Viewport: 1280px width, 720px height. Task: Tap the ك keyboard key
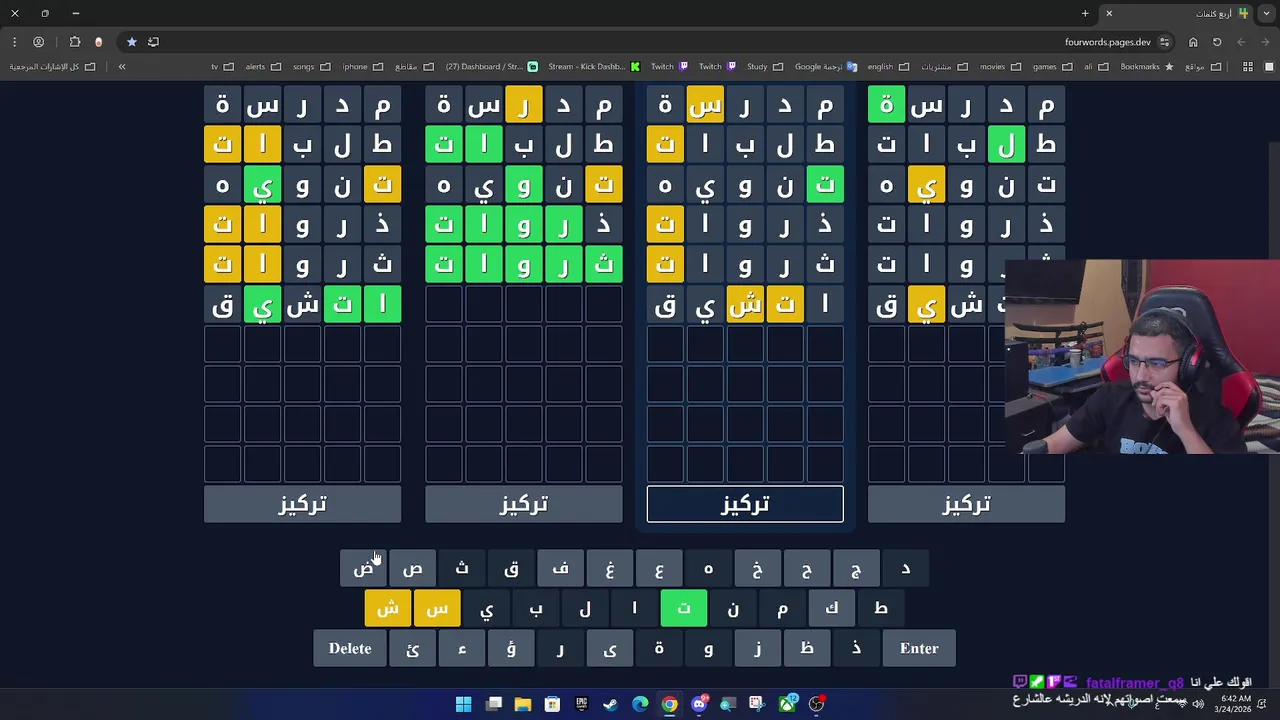click(832, 609)
